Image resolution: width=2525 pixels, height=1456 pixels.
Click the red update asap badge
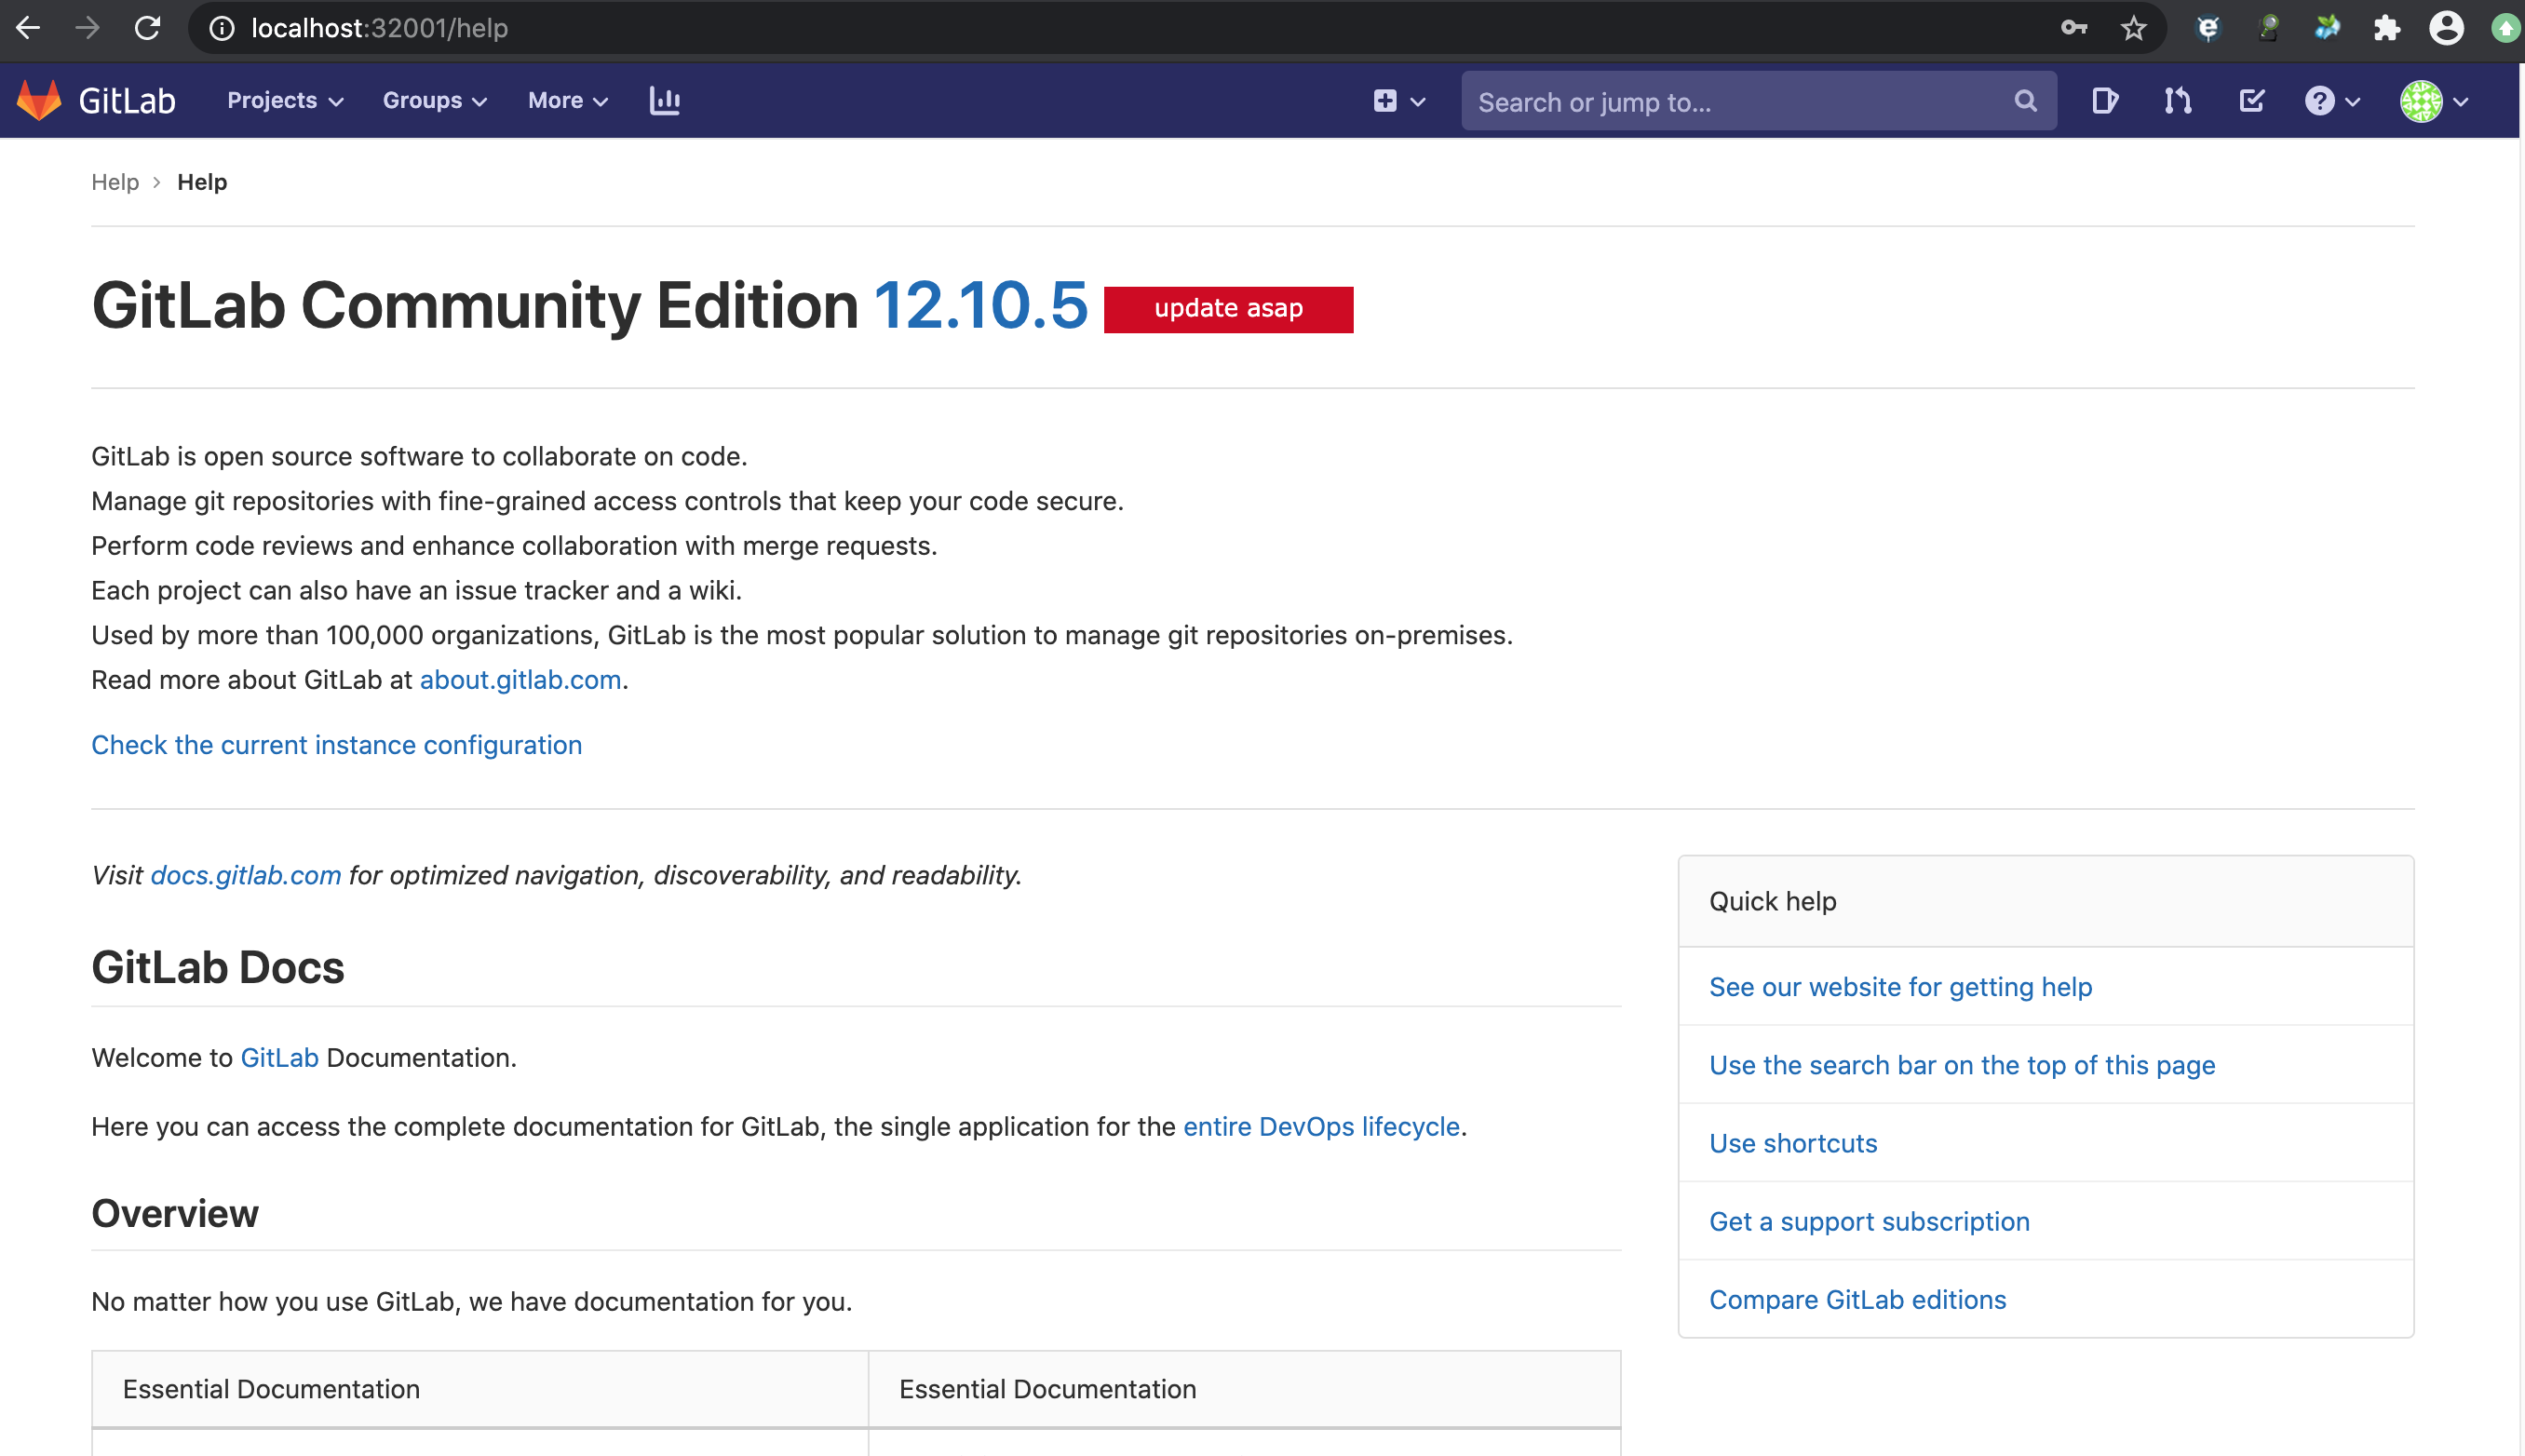coord(1227,309)
